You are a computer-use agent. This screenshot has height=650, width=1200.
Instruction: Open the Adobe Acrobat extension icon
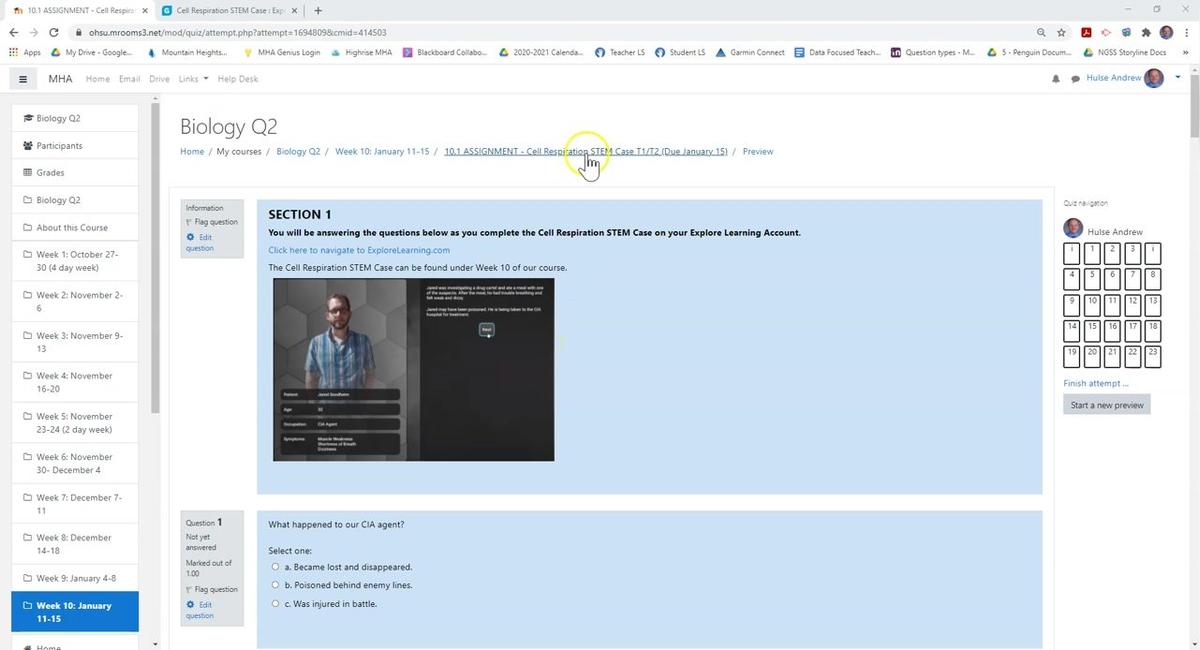1086,32
